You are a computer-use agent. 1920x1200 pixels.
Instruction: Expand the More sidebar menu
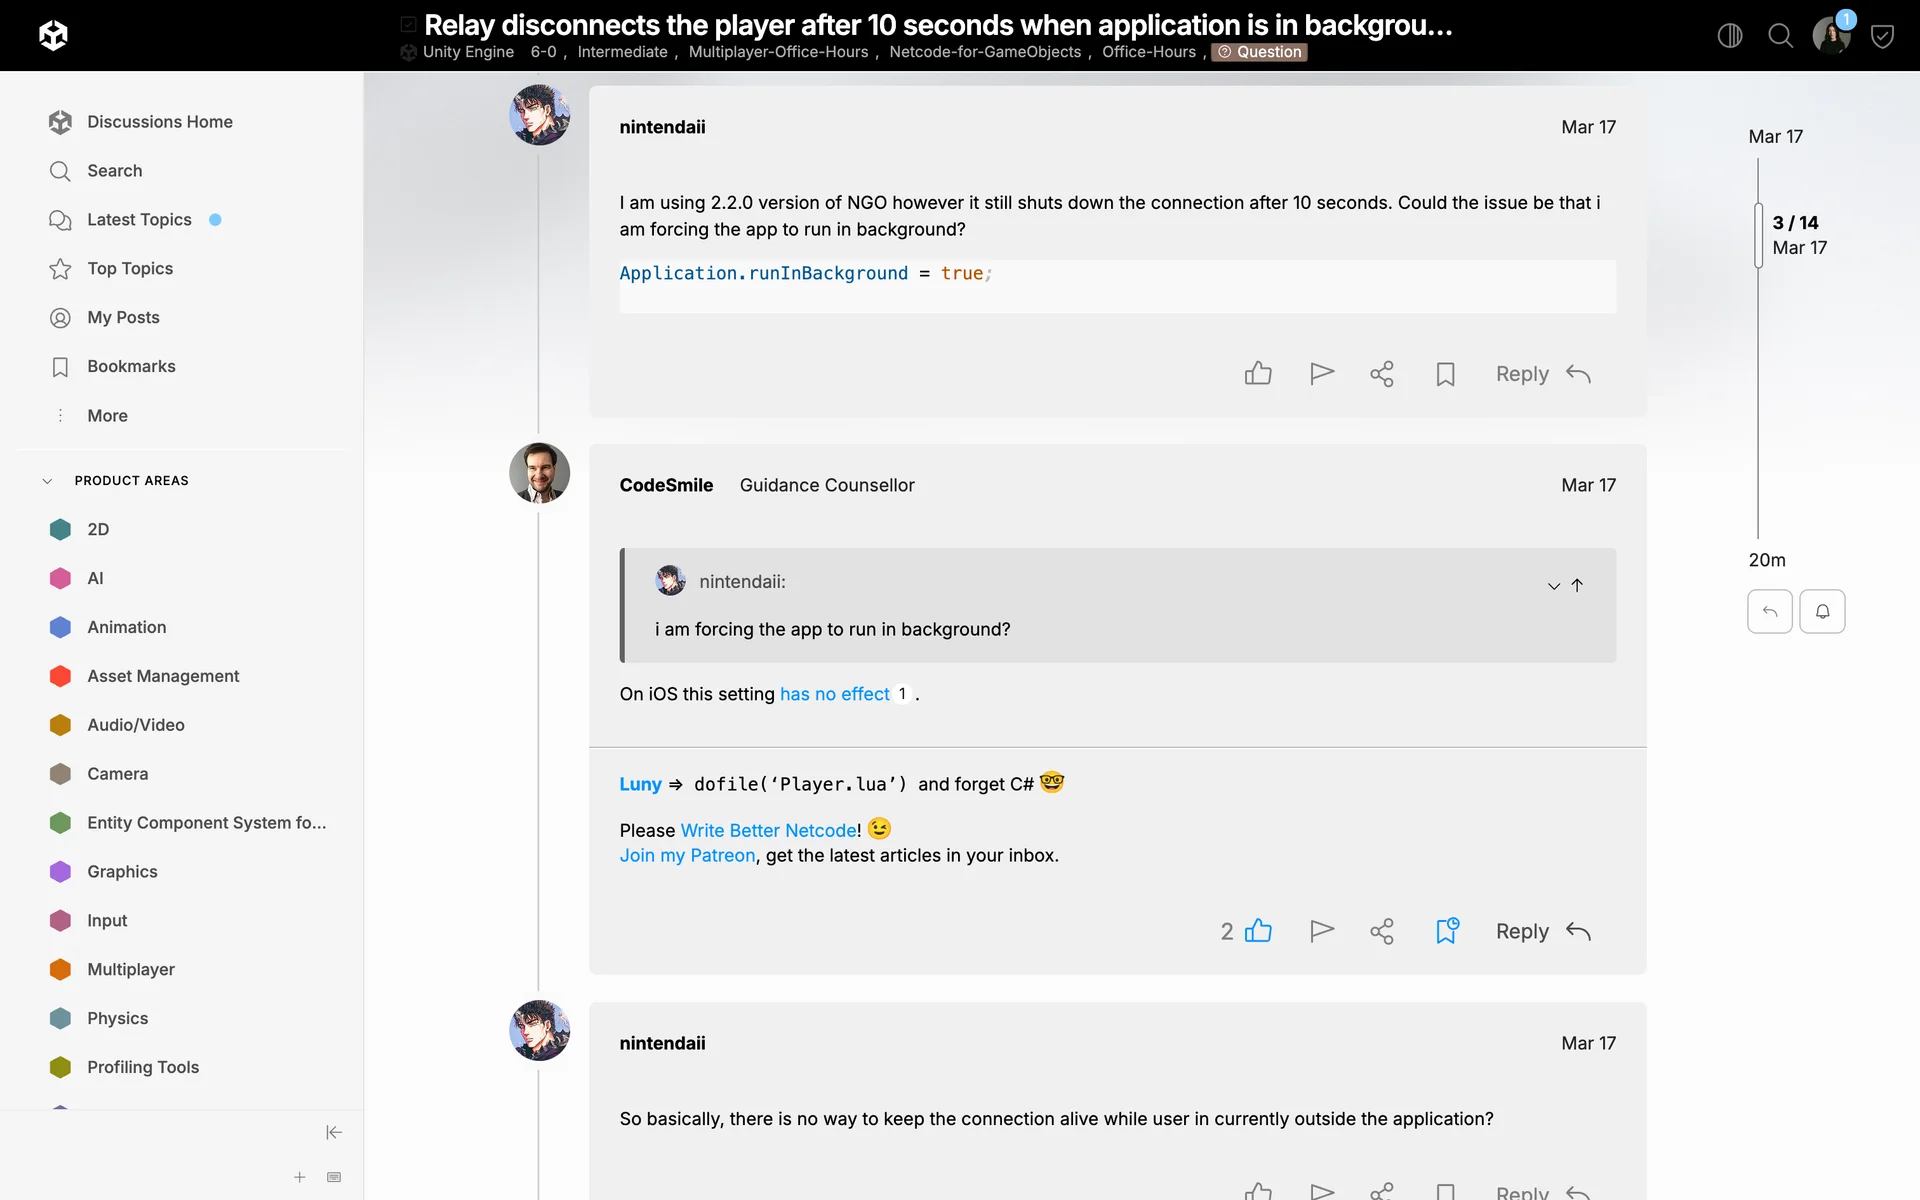click(x=107, y=415)
